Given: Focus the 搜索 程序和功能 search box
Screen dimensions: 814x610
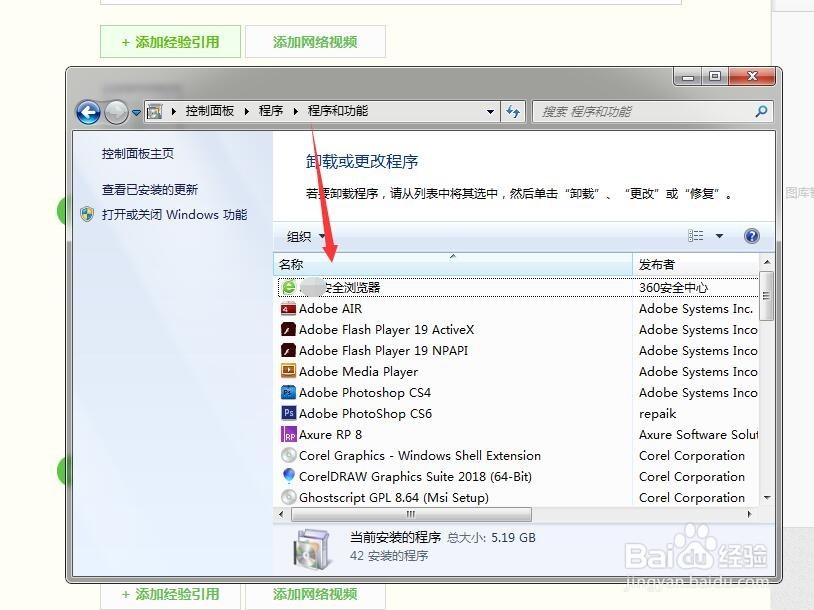Looking at the screenshot, I should point(642,112).
